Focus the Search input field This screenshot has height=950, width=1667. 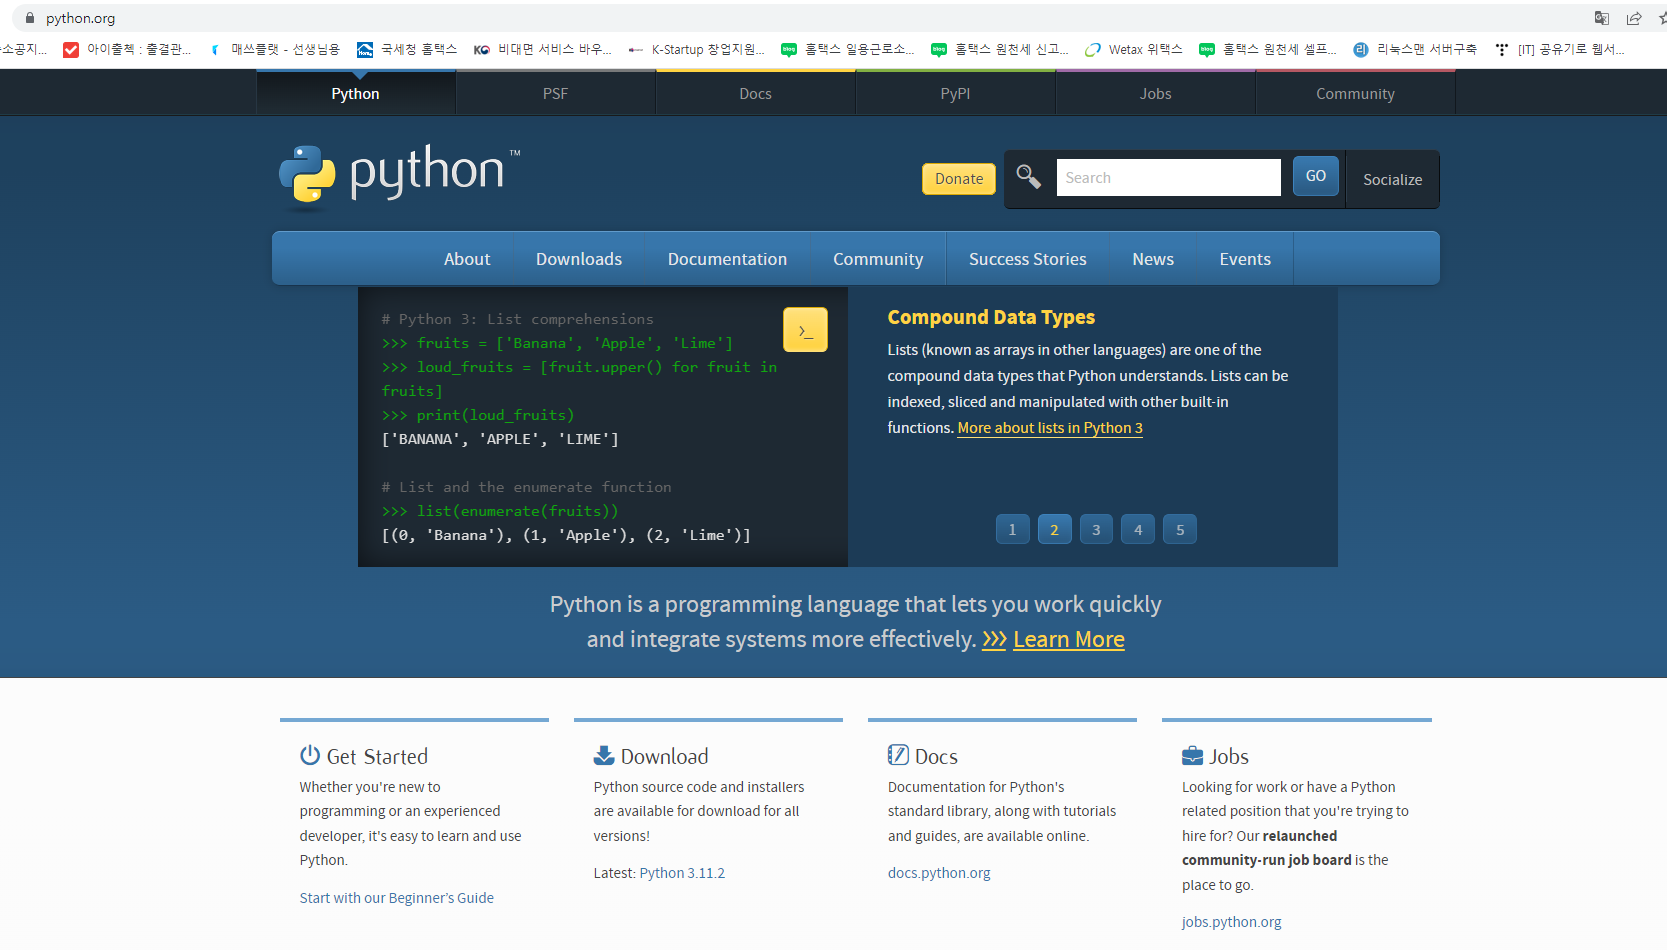tap(1168, 178)
